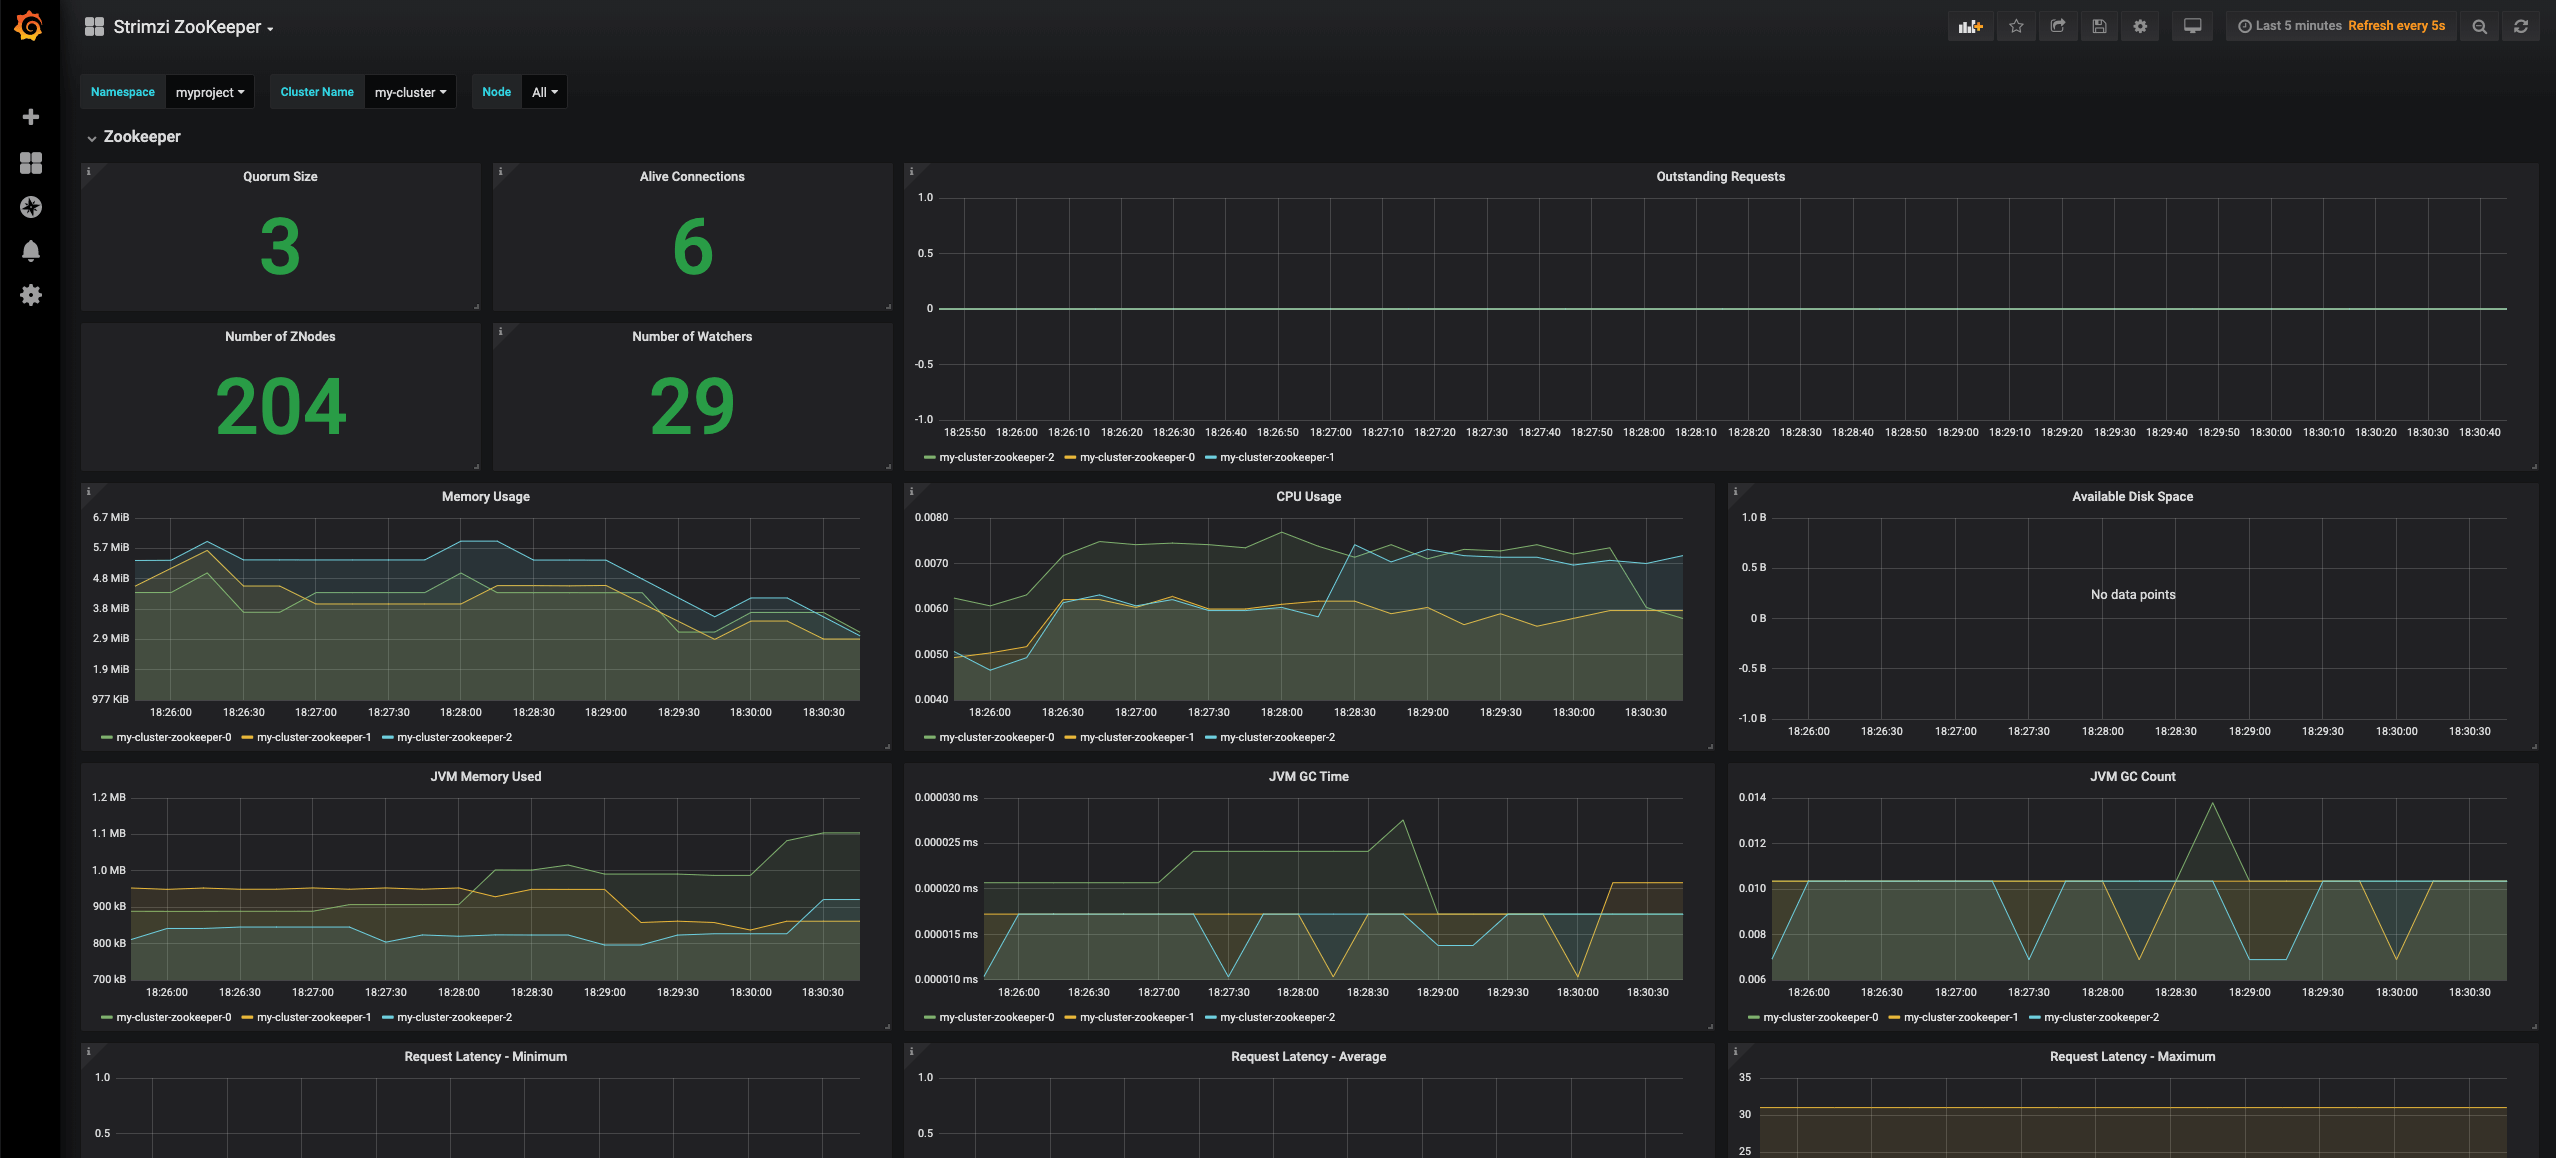Save the dashboard with disk icon
Image resolution: width=2556 pixels, height=1158 pixels.
tap(2099, 26)
